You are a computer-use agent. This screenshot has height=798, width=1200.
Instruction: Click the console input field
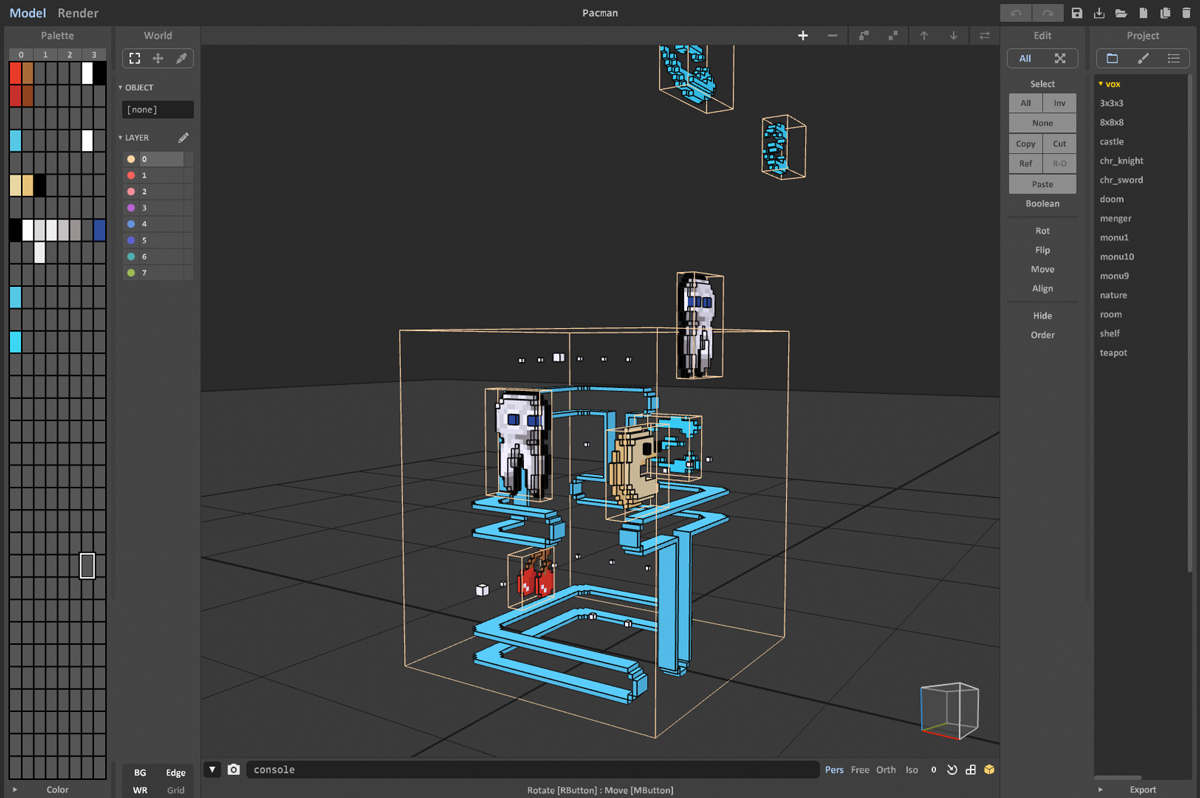532,769
